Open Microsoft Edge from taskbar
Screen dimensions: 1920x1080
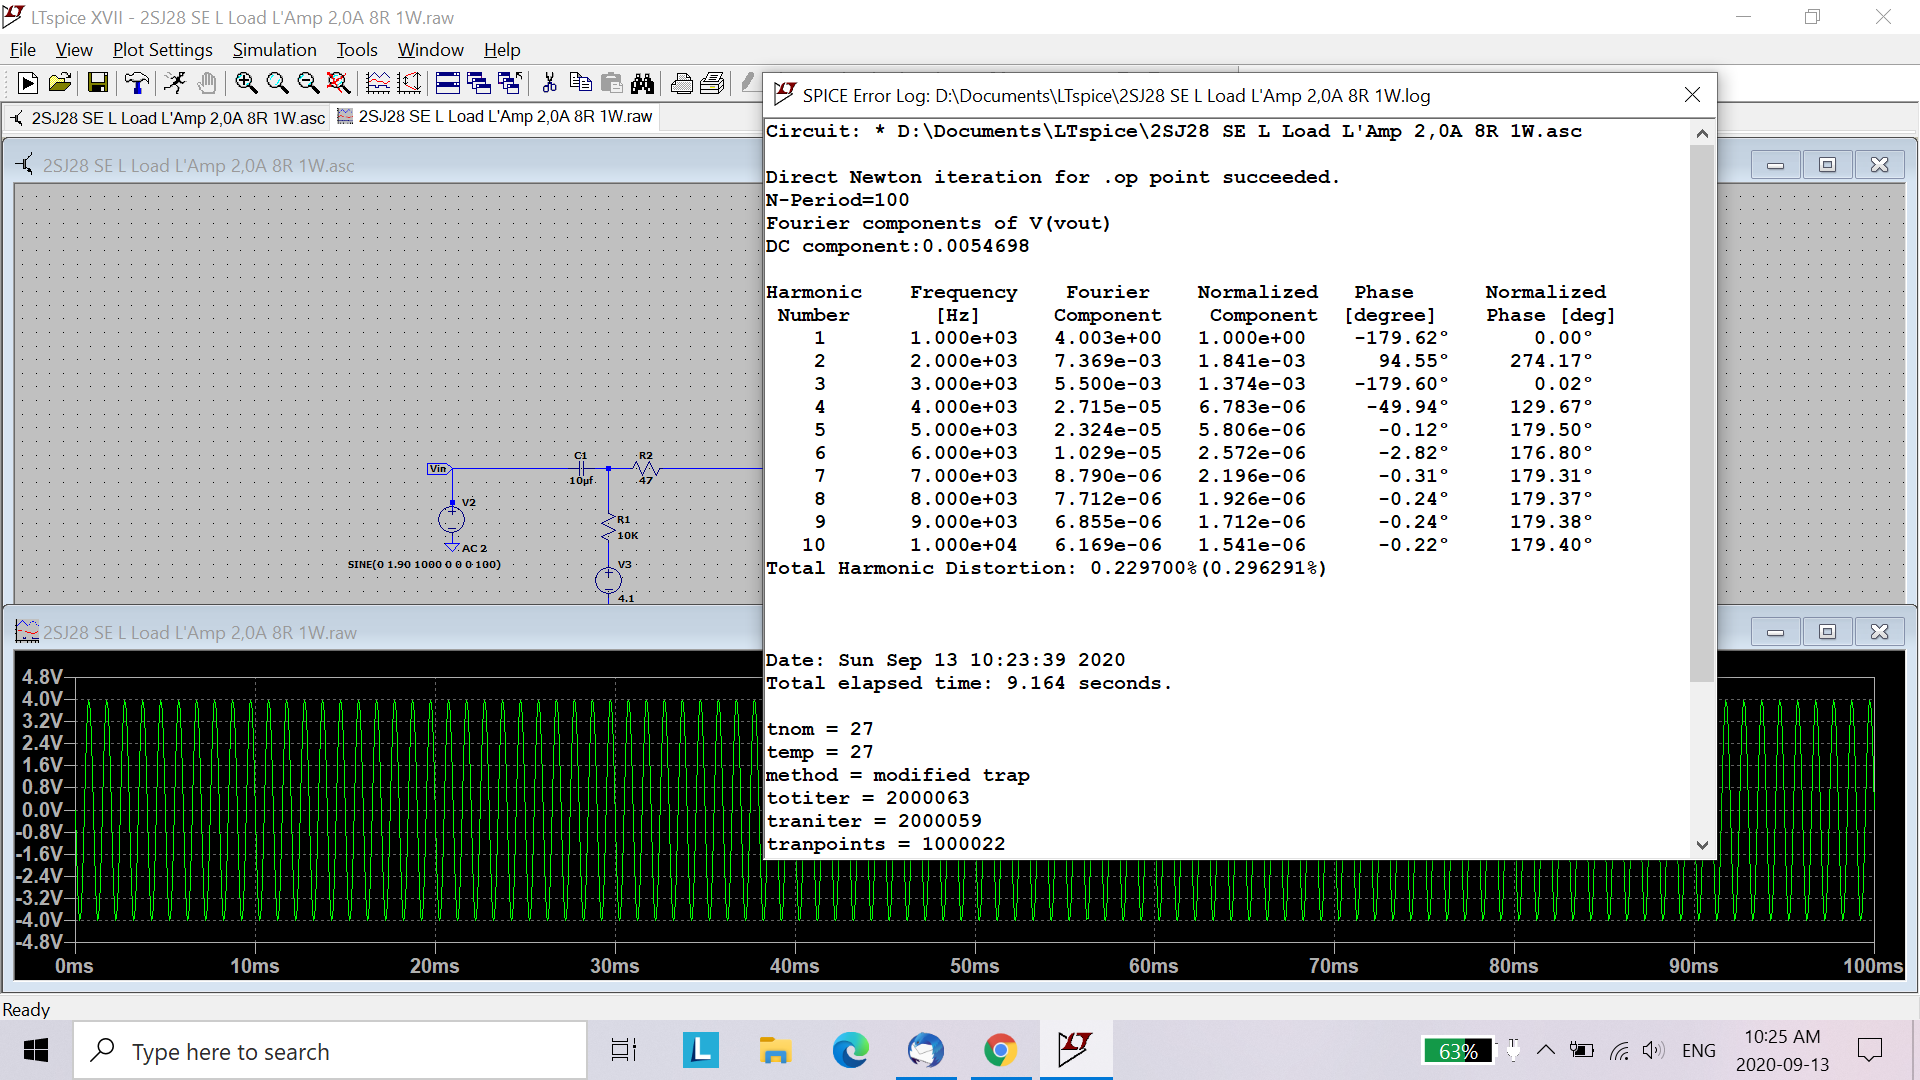[850, 1051]
